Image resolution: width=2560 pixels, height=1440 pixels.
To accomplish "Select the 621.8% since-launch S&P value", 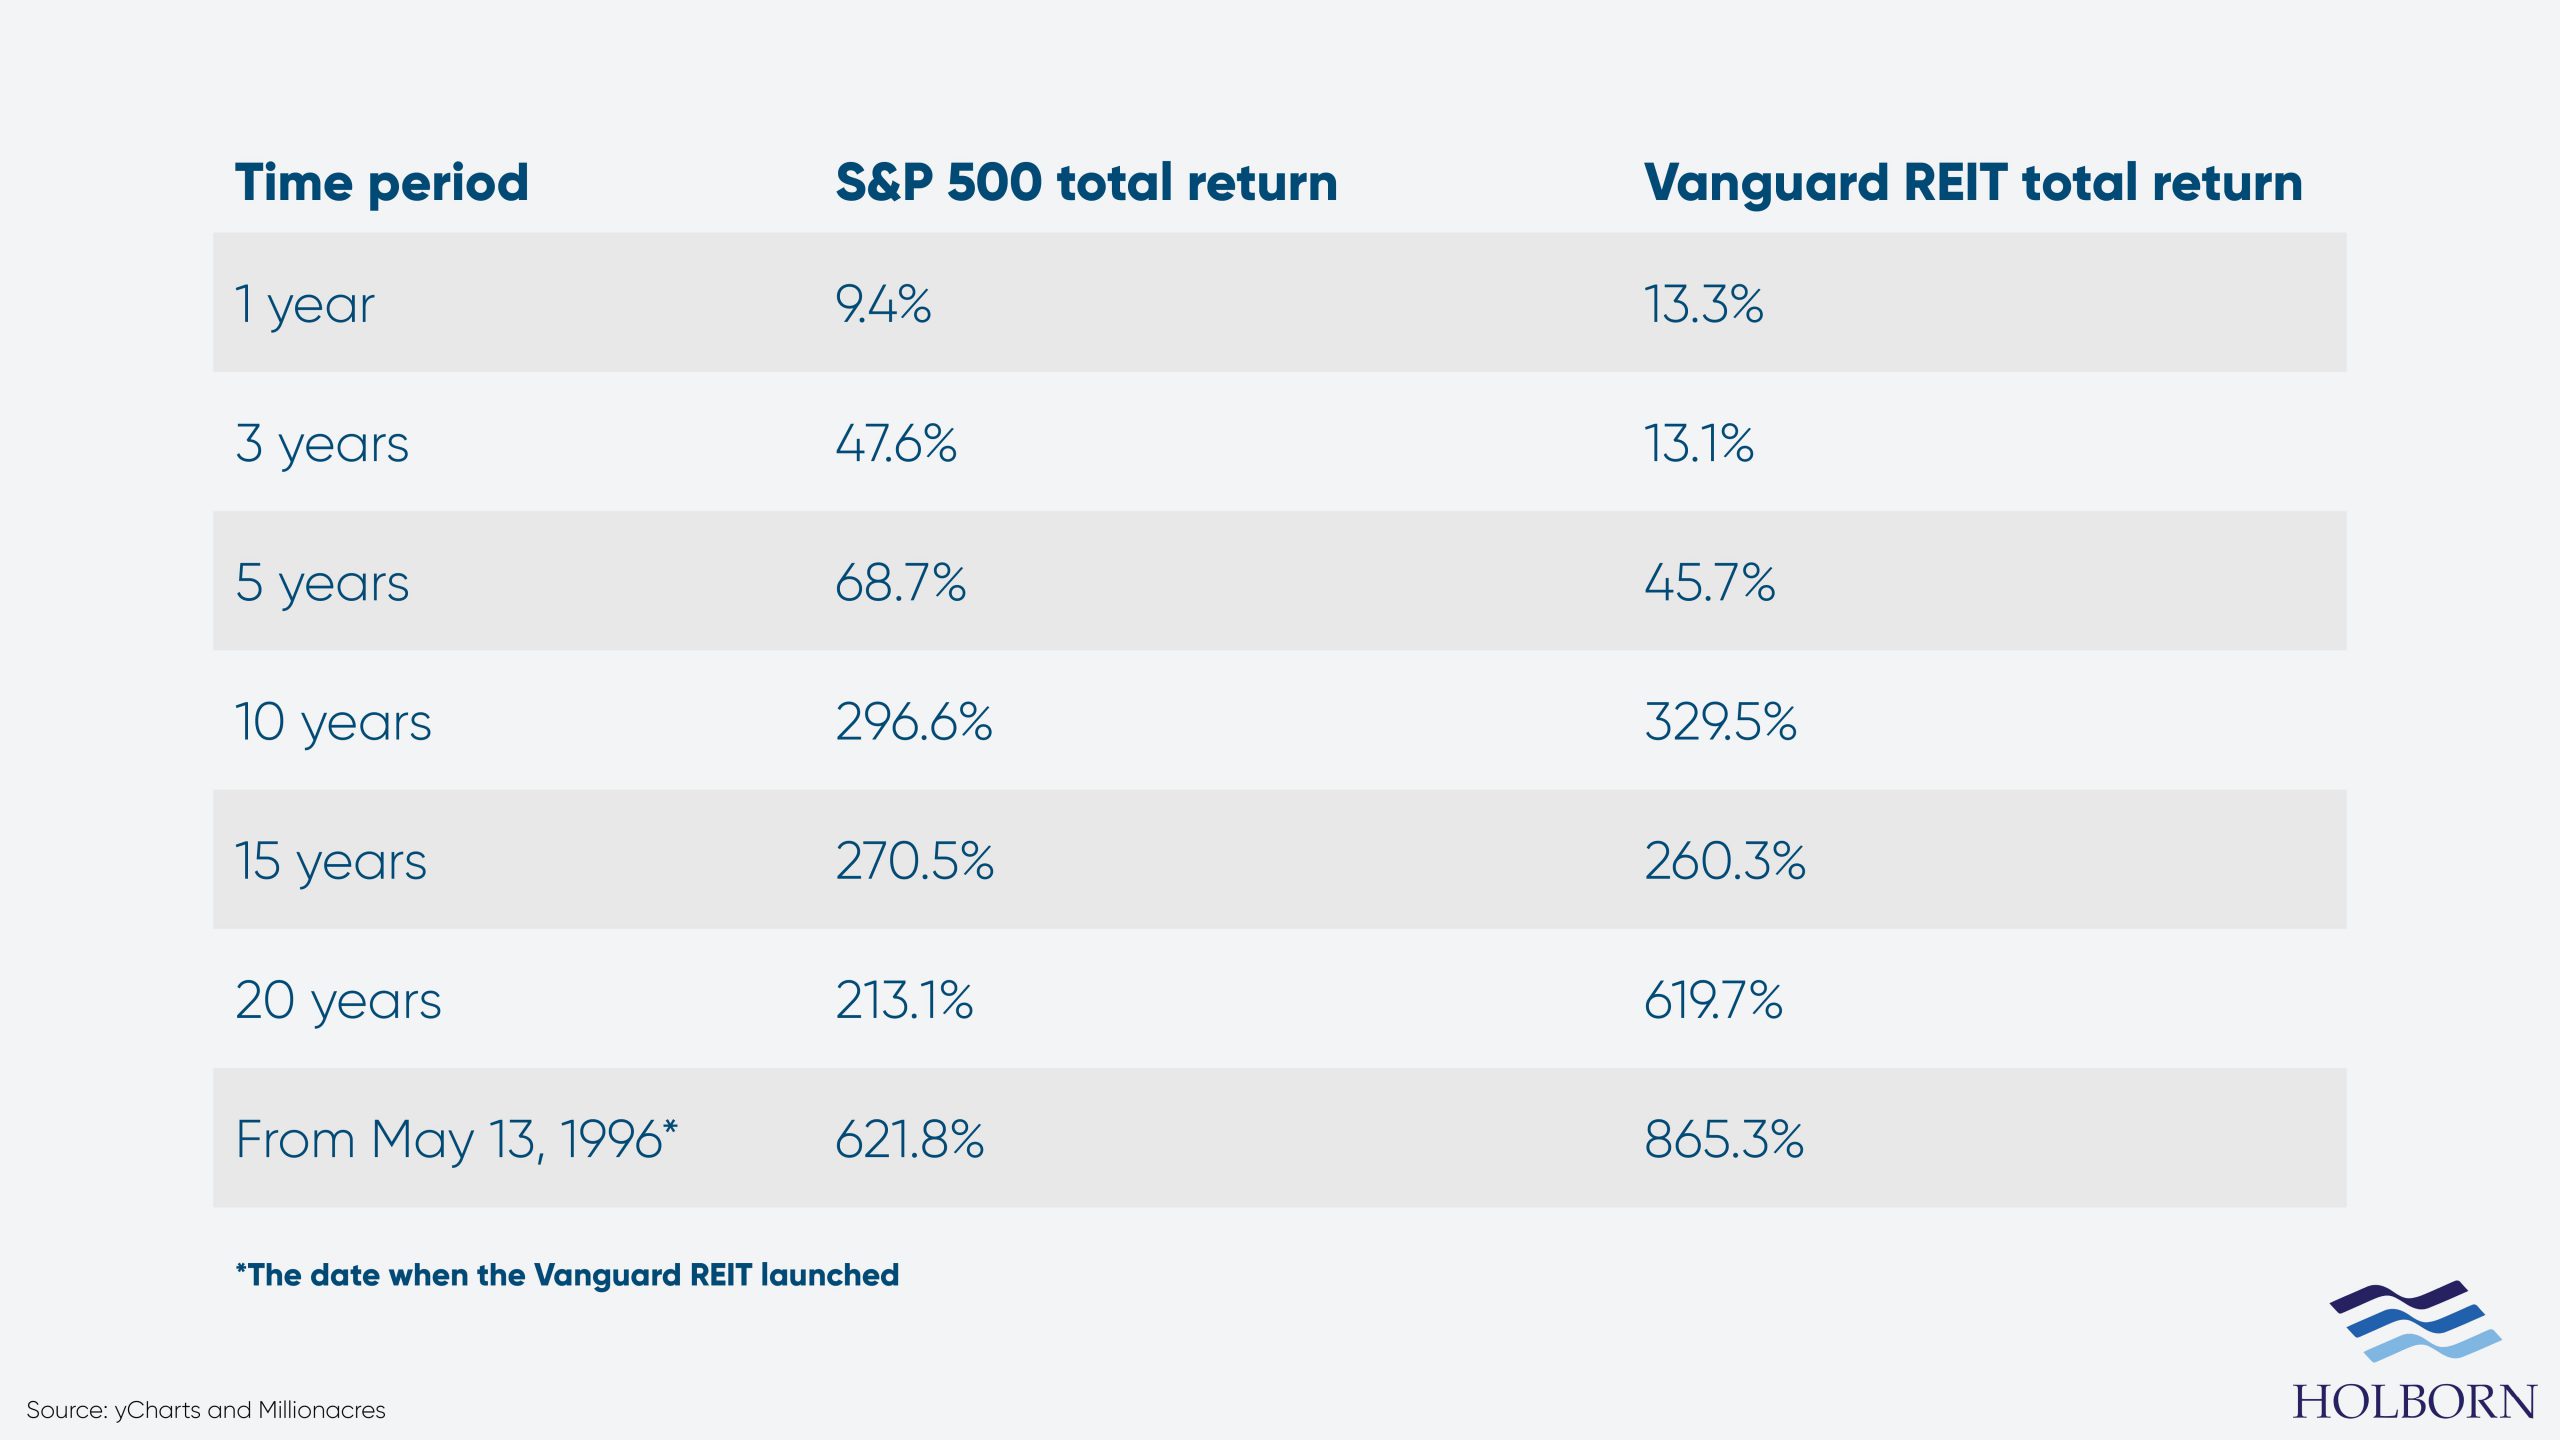I will point(910,1138).
